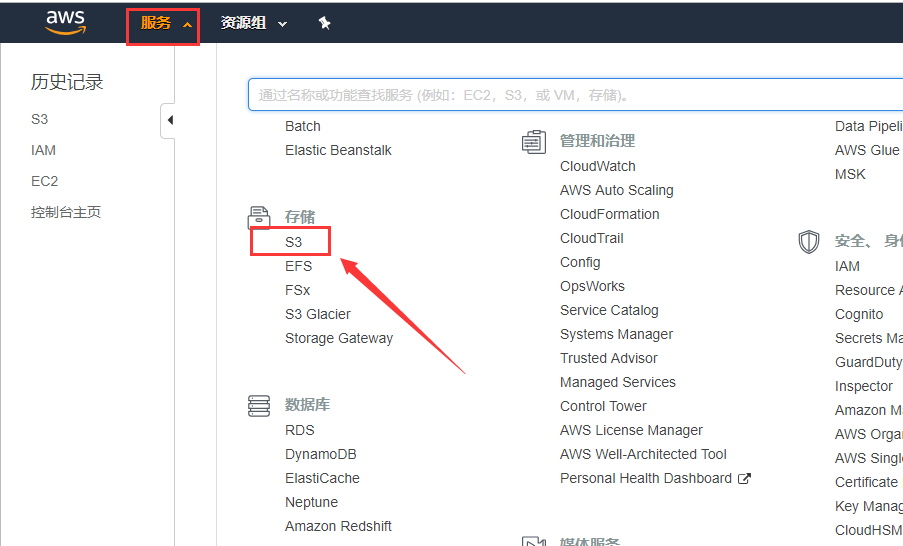Open Cognito service
The image size is (903, 546).
click(859, 314)
